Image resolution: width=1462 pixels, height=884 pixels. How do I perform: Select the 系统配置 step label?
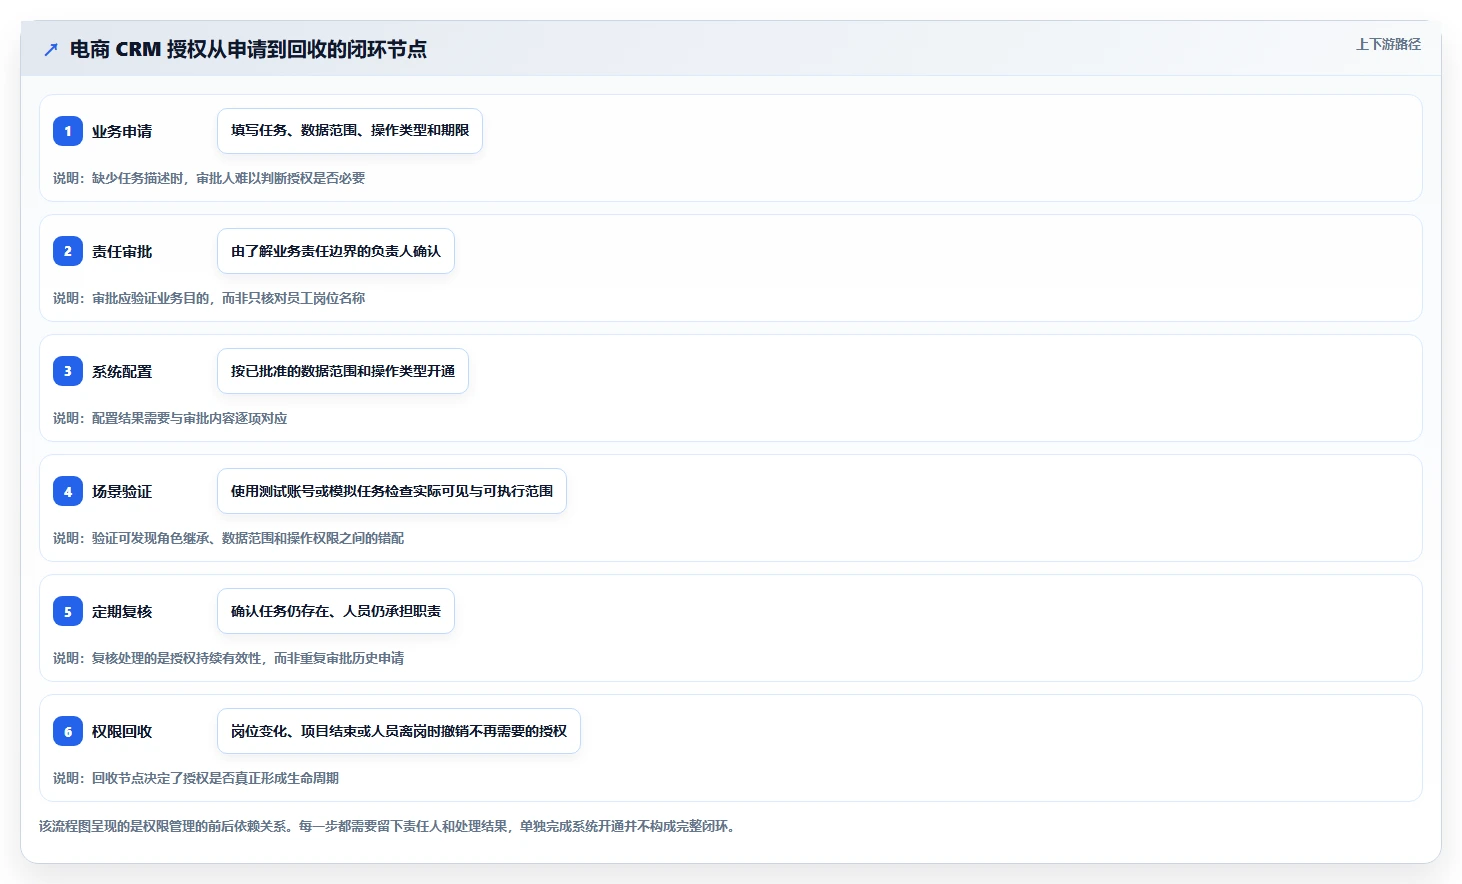point(122,371)
